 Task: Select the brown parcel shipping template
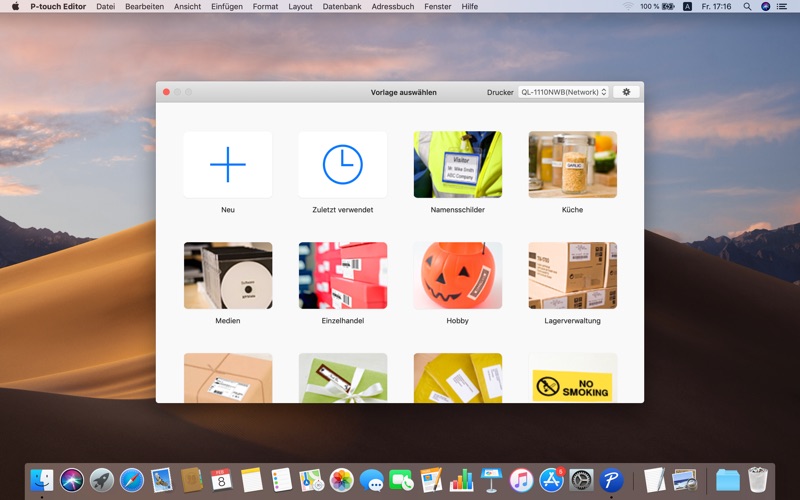[228, 378]
